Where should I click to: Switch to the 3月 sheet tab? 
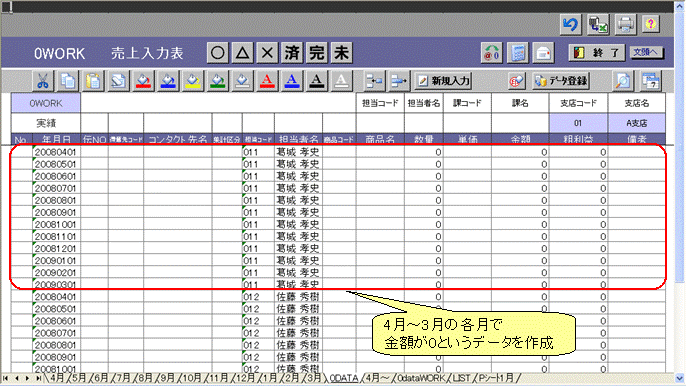click(x=313, y=378)
